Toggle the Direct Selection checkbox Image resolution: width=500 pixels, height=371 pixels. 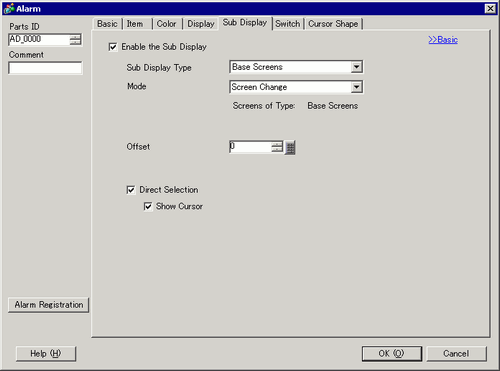[131, 190]
